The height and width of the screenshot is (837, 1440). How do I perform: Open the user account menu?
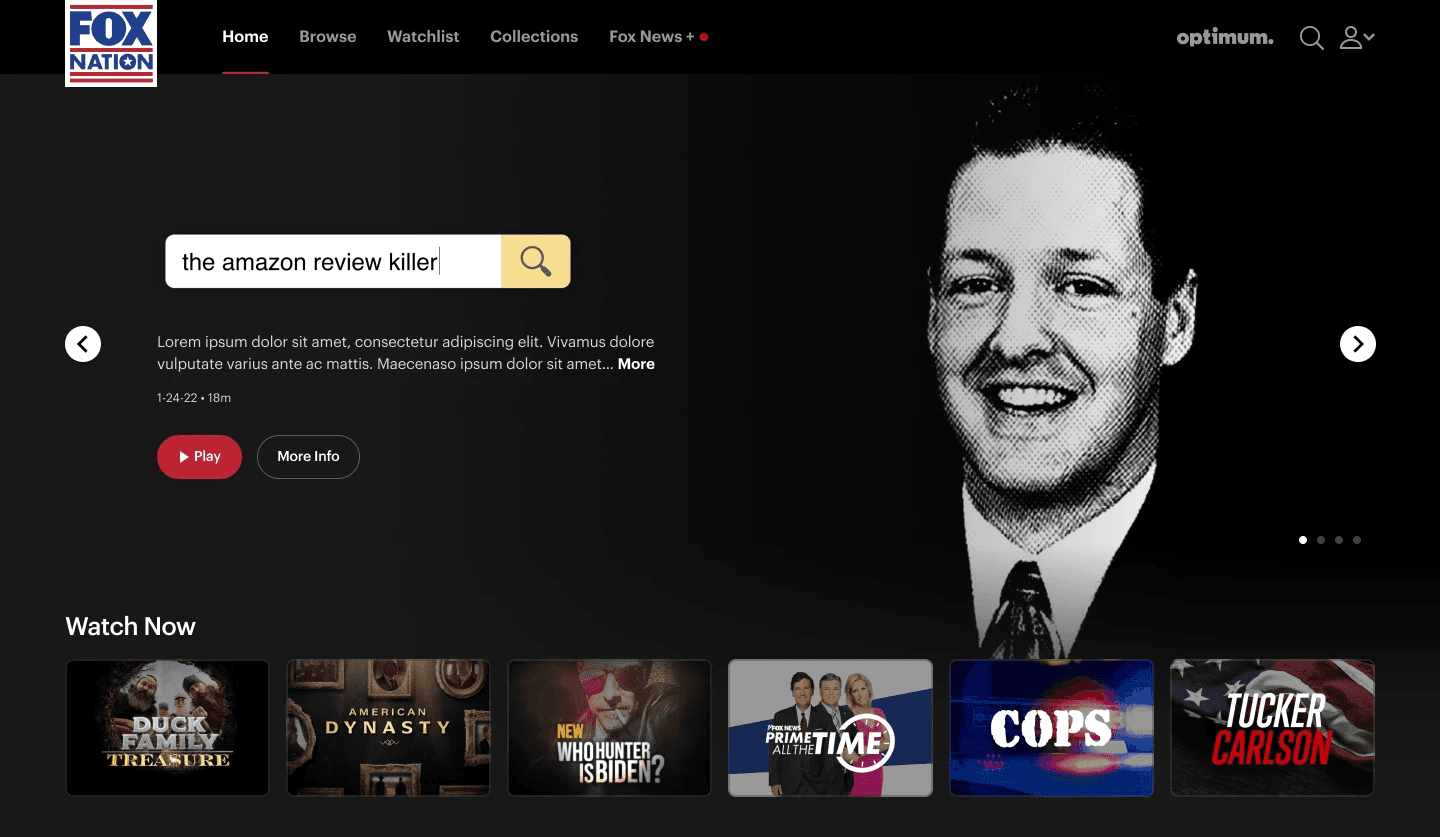click(1357, 38)
